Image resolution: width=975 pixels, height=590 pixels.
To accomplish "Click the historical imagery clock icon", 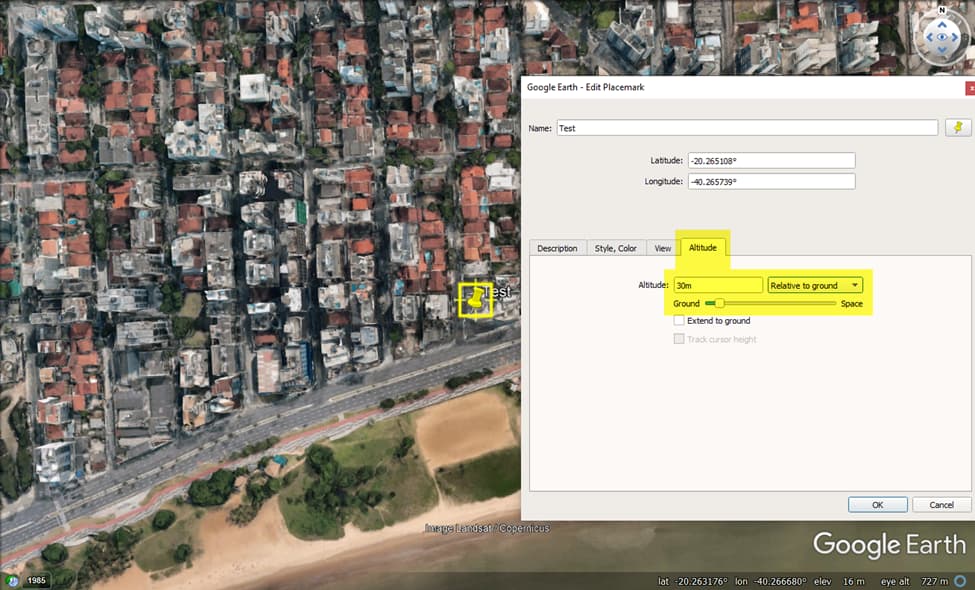I will (11, 581).
